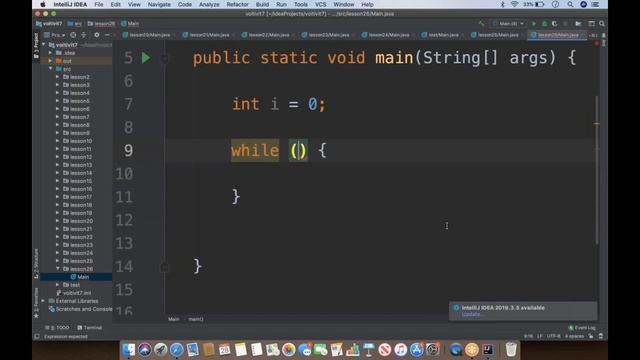Expand the lesson2 folder arrow
Screen dimensions: 640x360
coord(58,77)
